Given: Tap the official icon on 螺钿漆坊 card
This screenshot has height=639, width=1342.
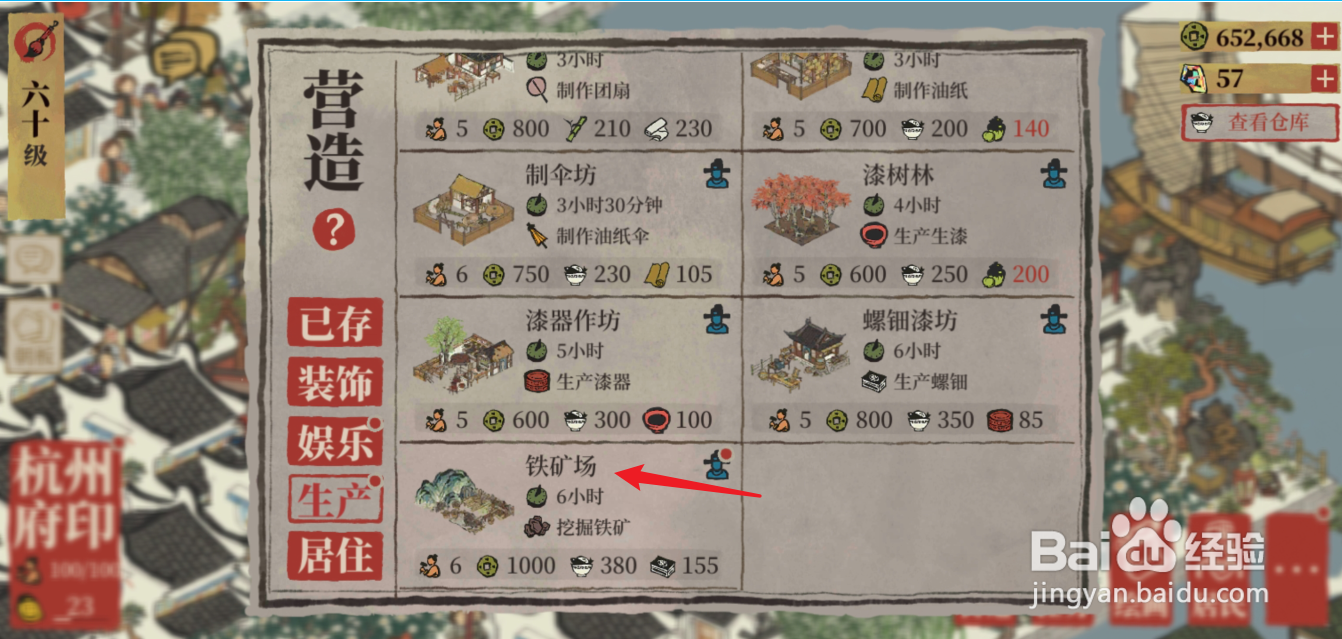Looking at the screenshot, I should pos(1053,320).
